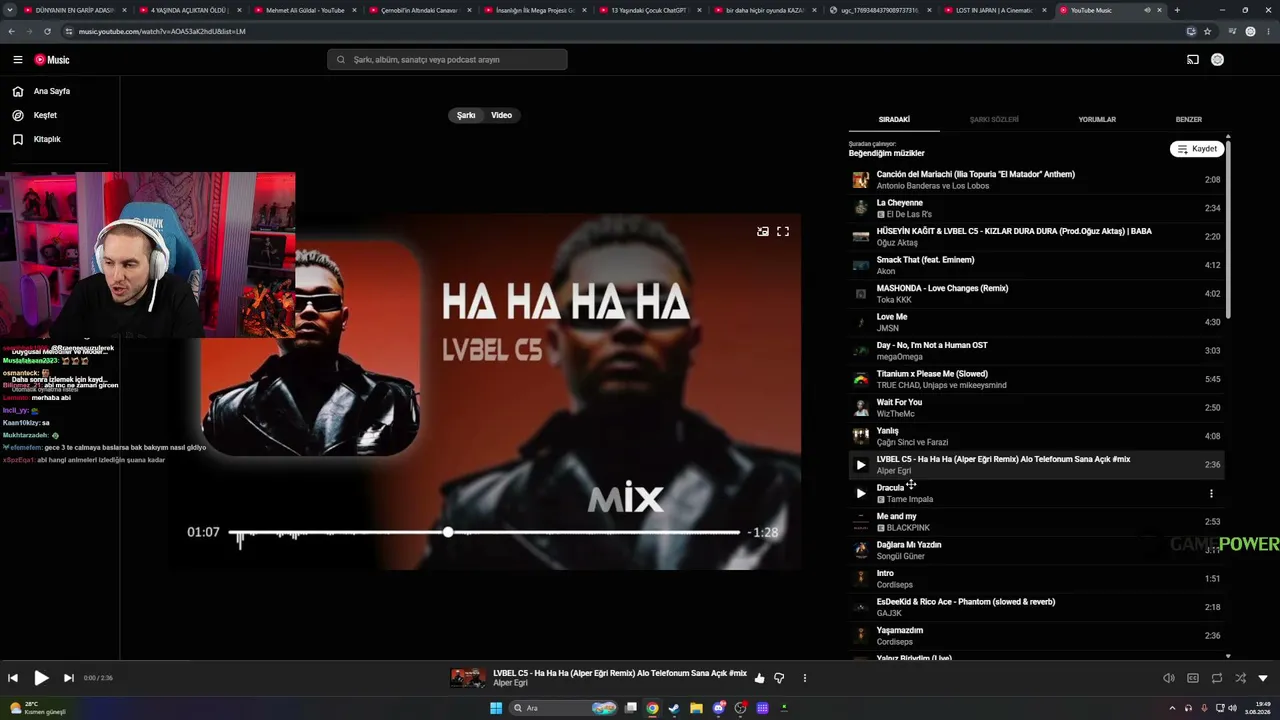Like the current song
Viewport: 1280px width, 720px height.
[759, 678]
